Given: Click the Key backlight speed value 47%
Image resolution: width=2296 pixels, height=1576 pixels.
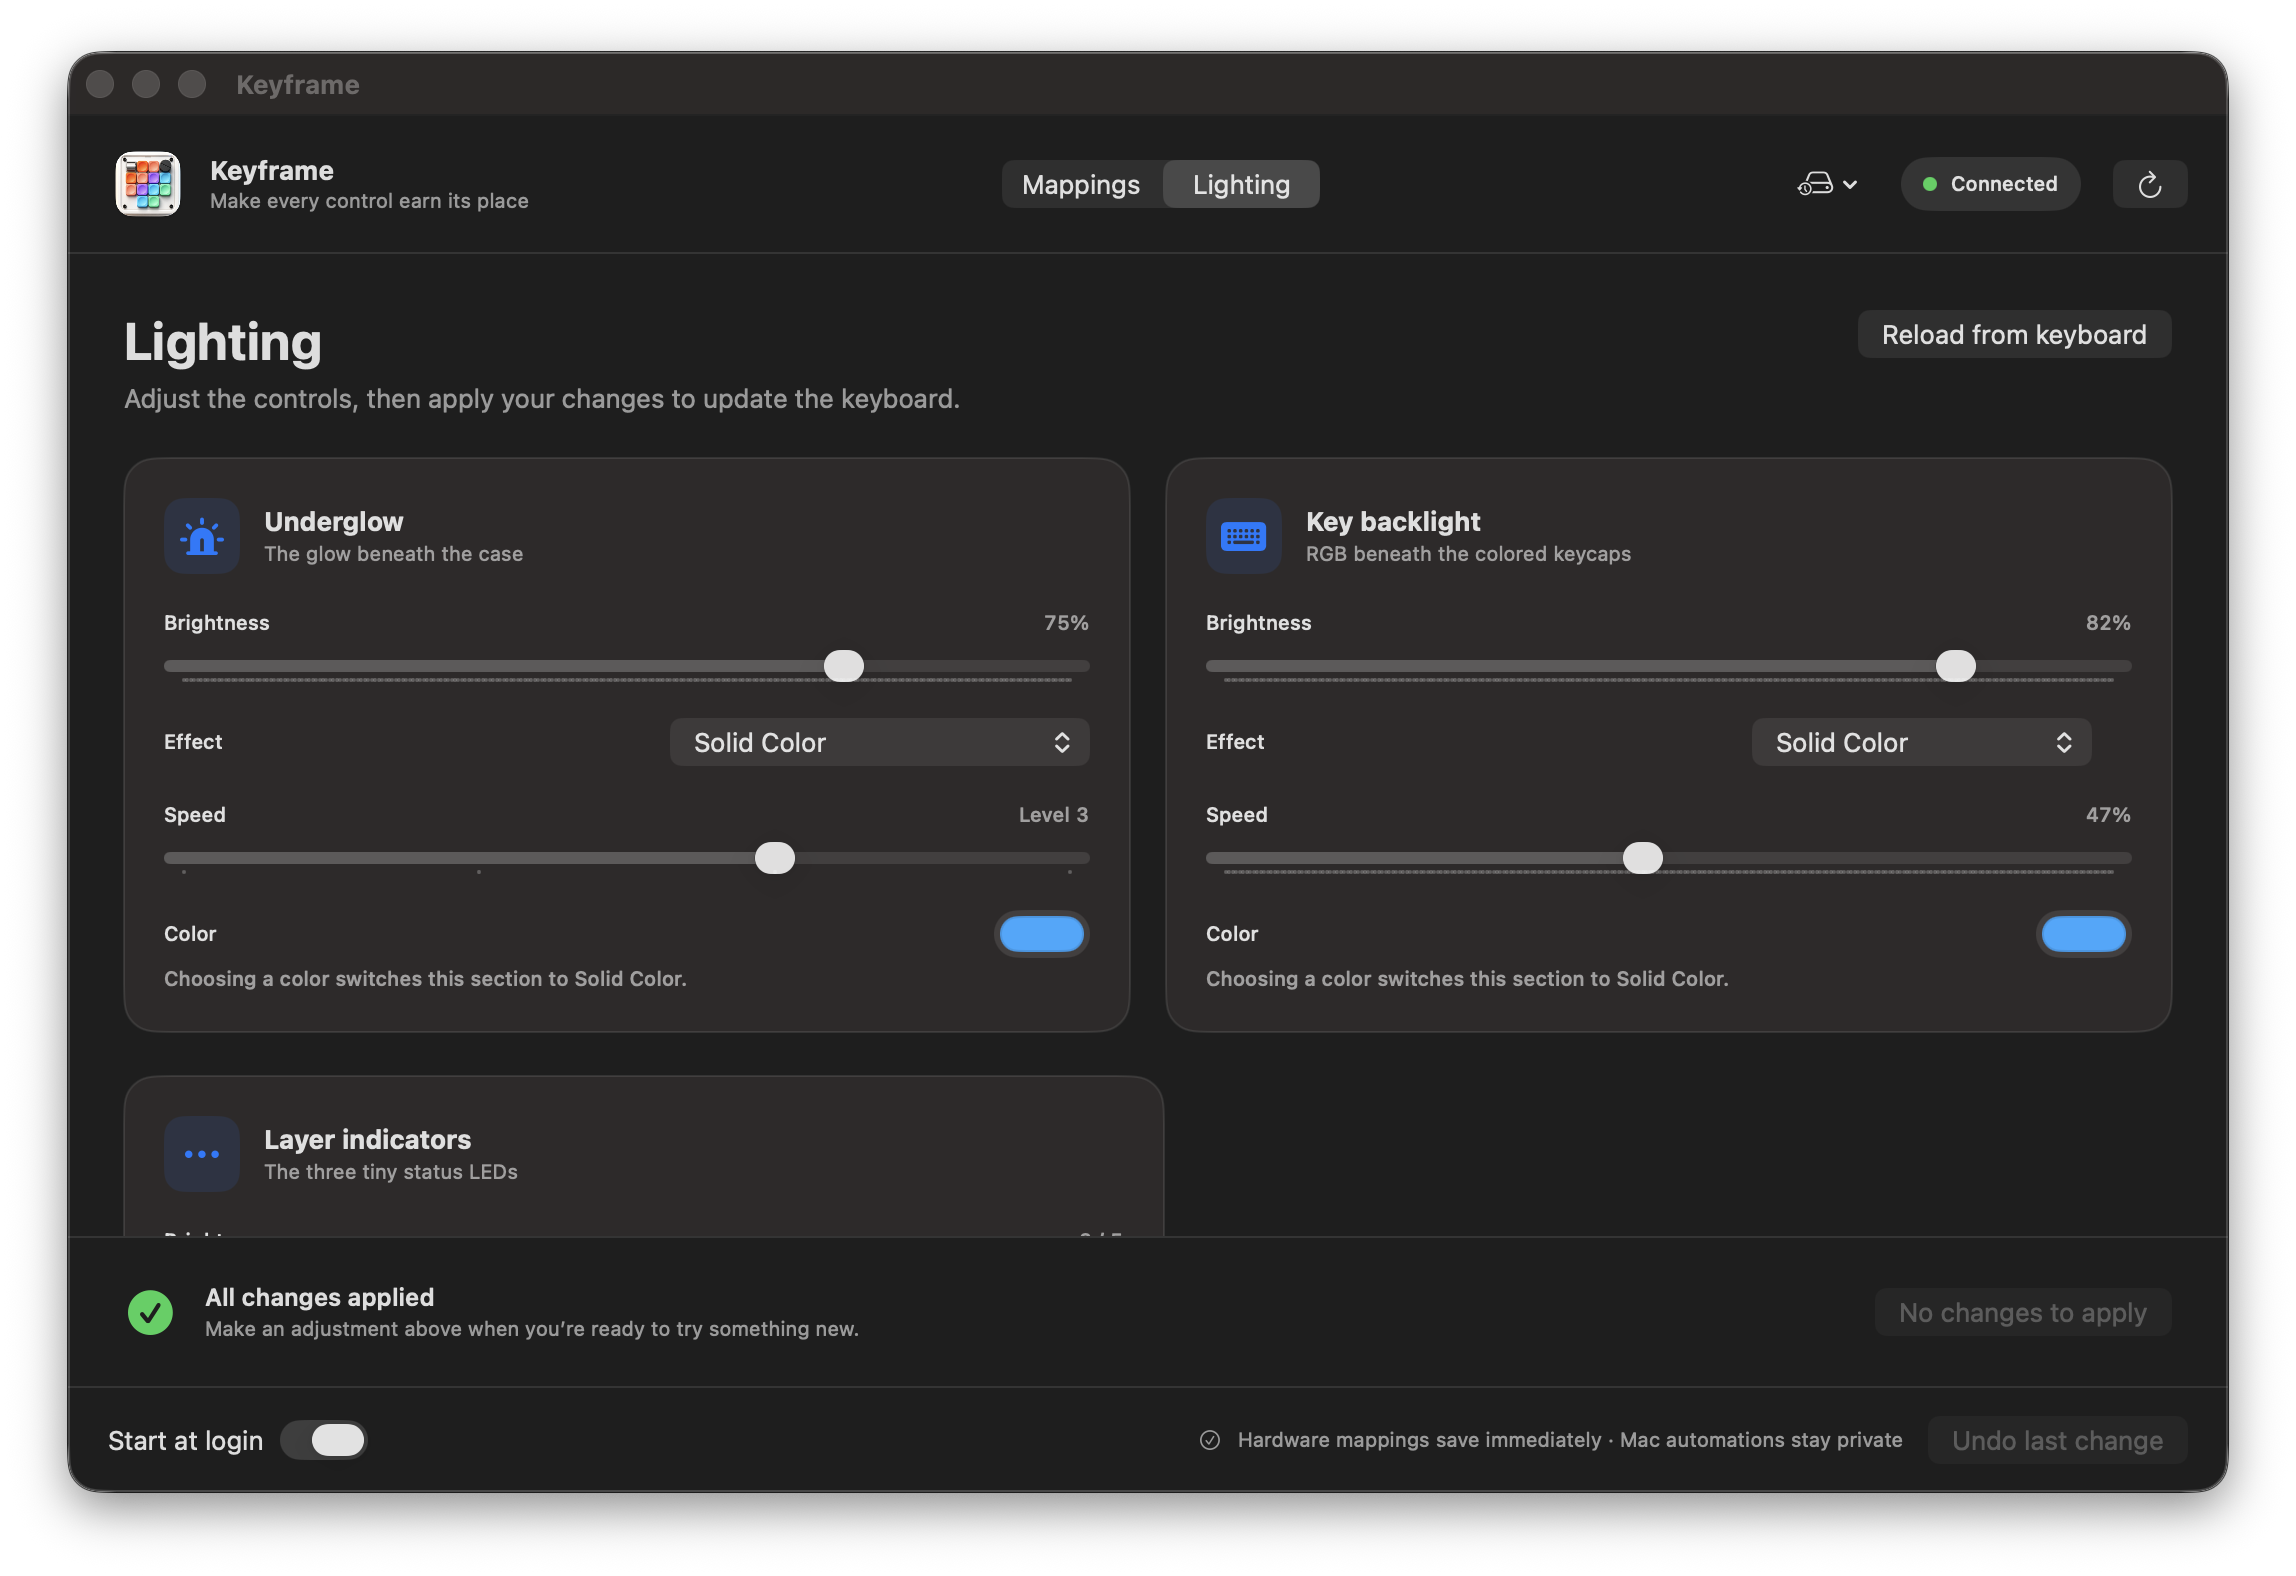Looking at the screenshot, I should coord(2108,814).
